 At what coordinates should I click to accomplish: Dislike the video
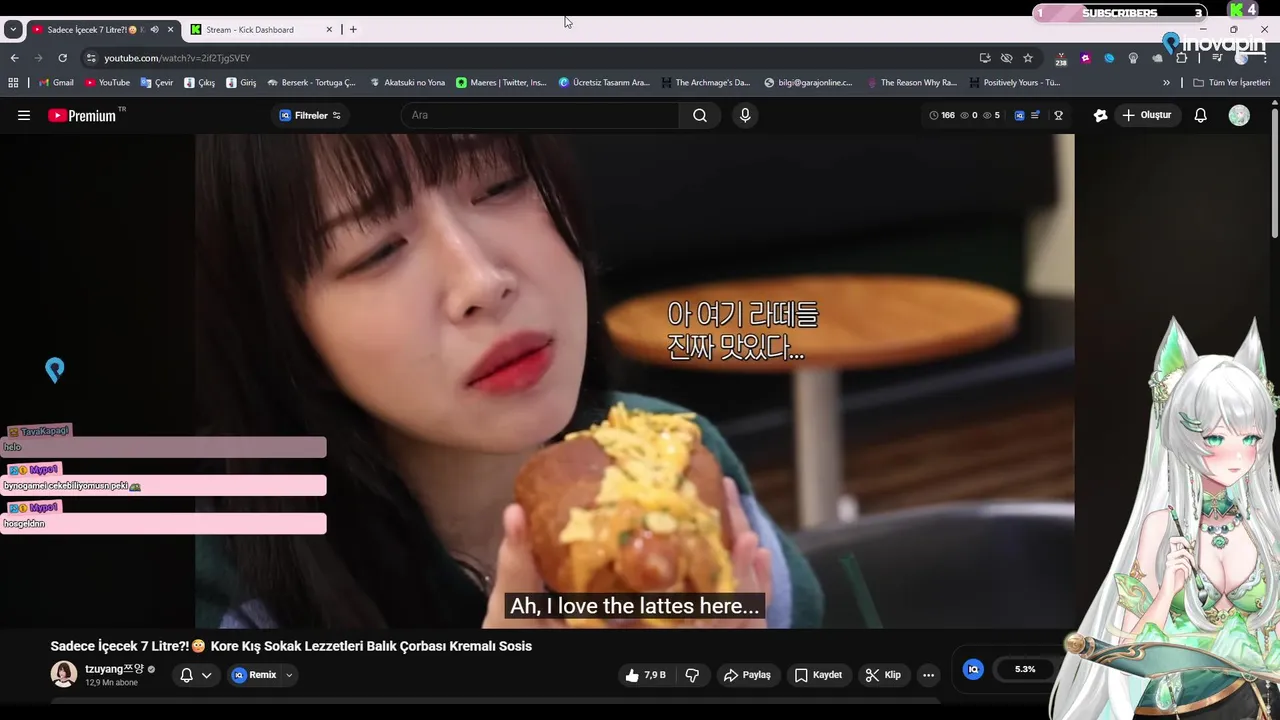click(692, 675)
